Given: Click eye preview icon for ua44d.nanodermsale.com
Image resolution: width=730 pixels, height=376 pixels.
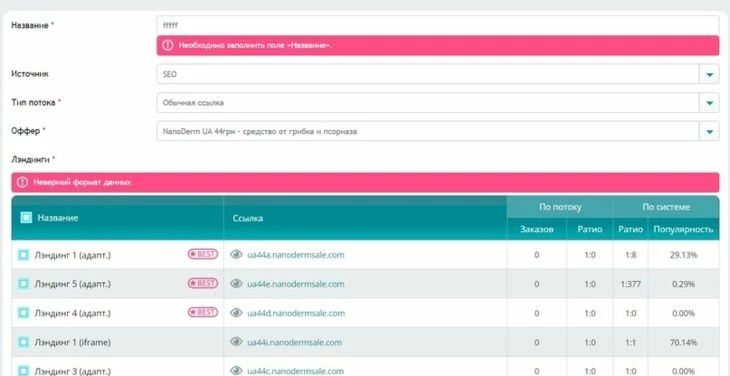Looking at the screenshot, I should [x=237, y=313].
